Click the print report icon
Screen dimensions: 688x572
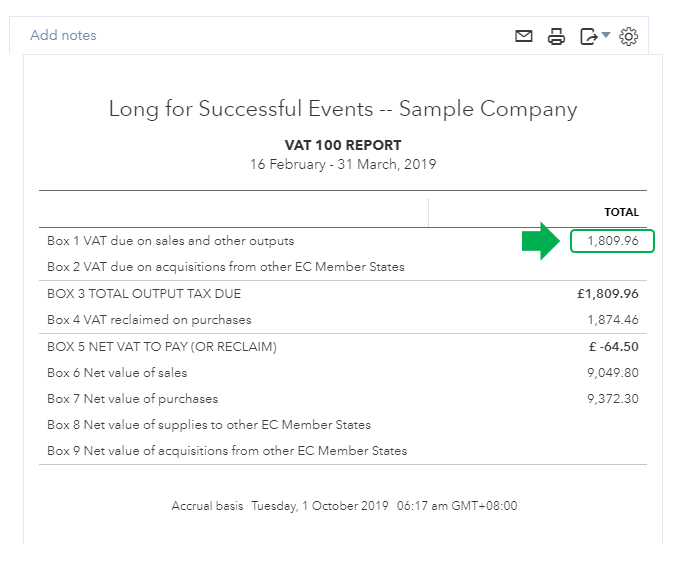[556, 37]
